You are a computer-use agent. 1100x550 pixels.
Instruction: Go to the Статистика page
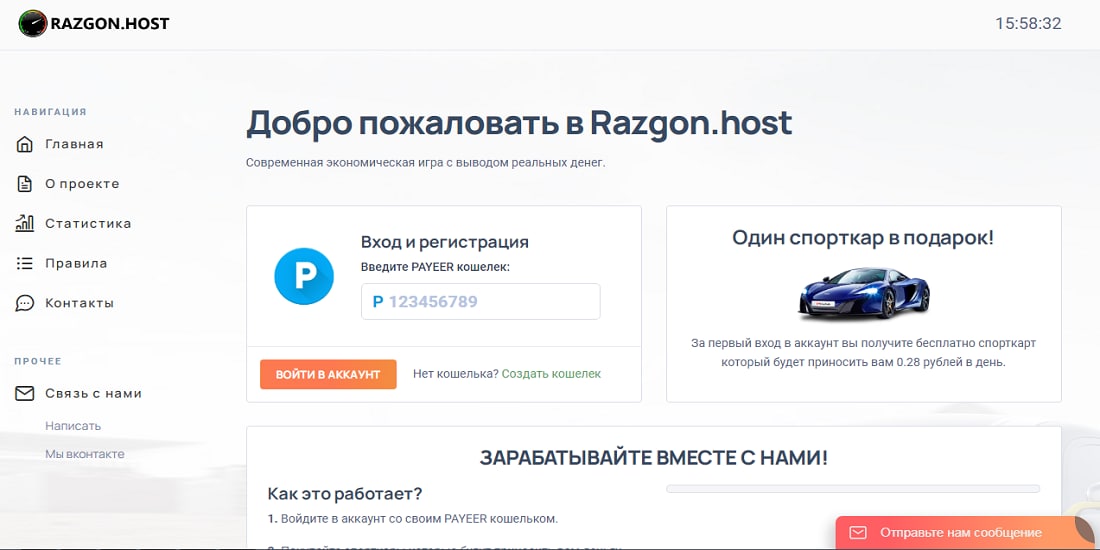[x=88, y=224]
